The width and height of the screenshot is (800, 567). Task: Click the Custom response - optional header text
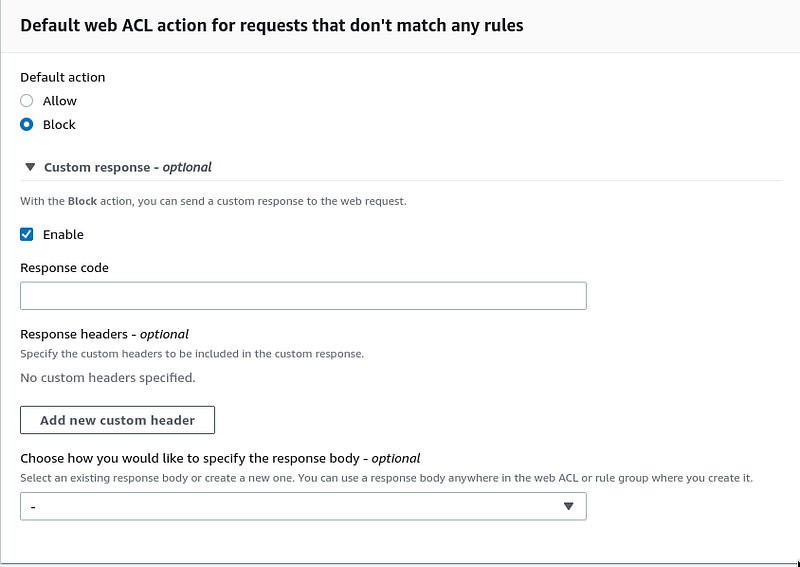tap(128, 167)
